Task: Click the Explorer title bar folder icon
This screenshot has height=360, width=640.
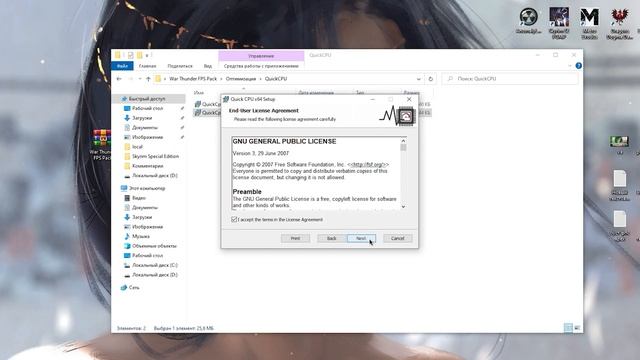Action: click(x=118, y=55)
